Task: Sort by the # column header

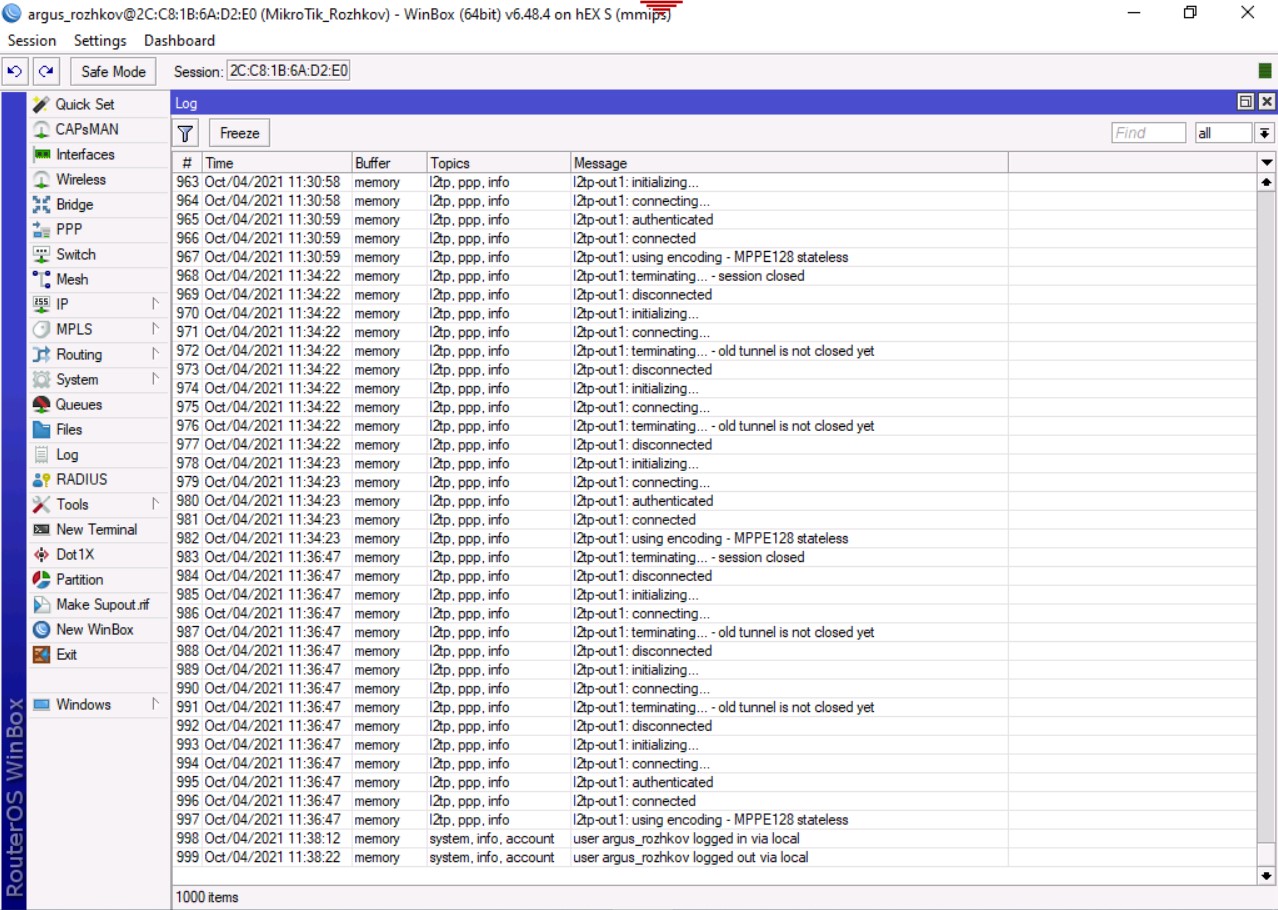Action: pyautogui.click(x=187, y=162)
